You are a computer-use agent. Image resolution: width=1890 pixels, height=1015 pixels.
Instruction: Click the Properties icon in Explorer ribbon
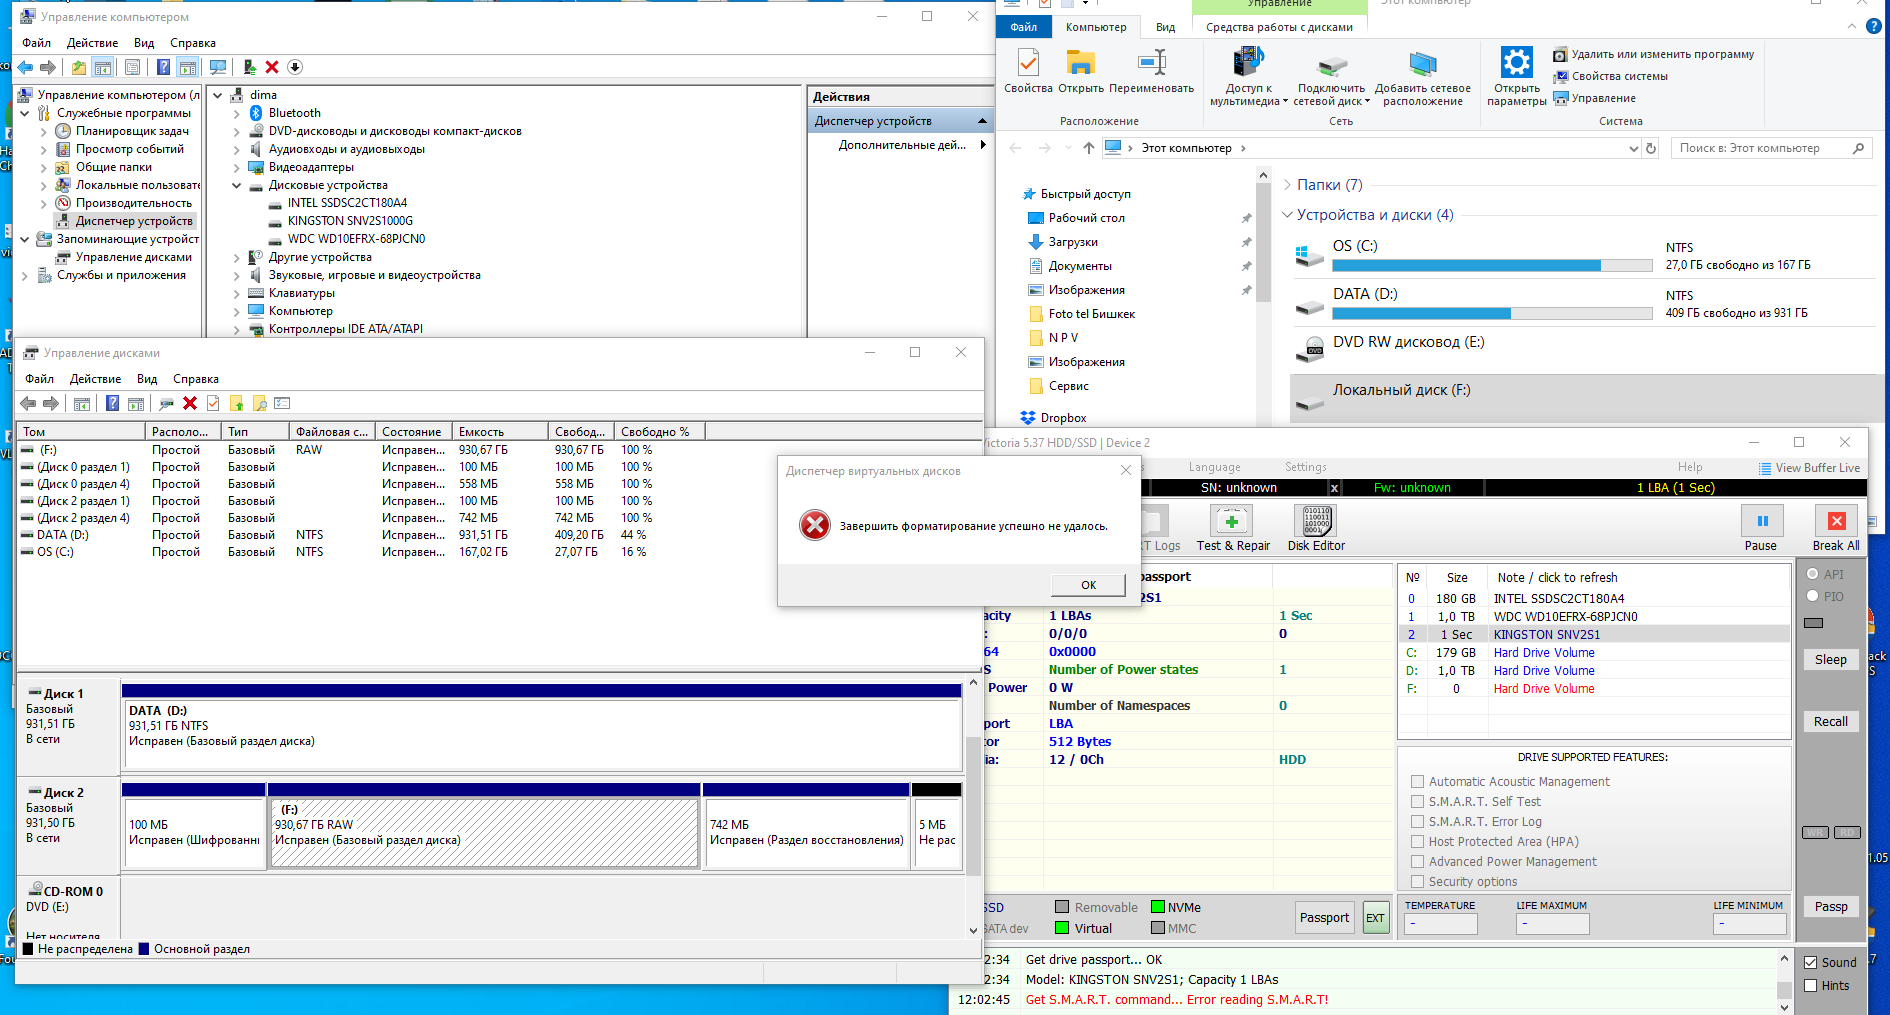click(x=1028, y=64)
